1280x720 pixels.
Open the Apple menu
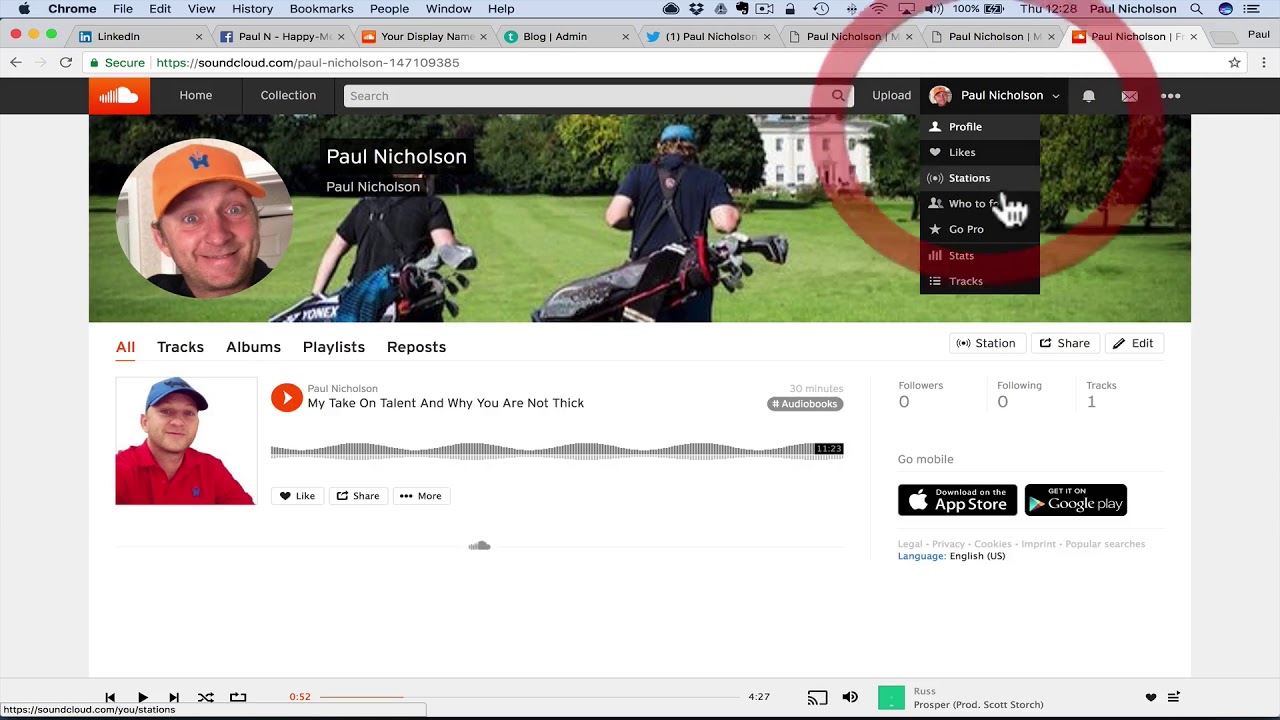click(x=24, y=9)
